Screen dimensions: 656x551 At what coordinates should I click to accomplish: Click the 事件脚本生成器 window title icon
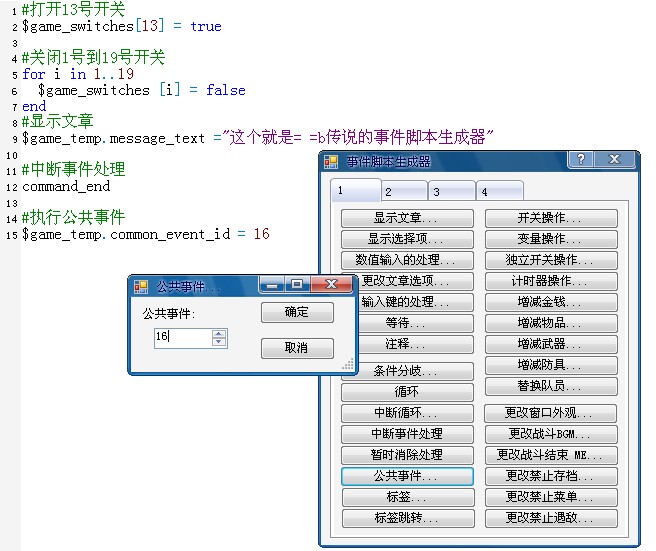coord(331,161)
